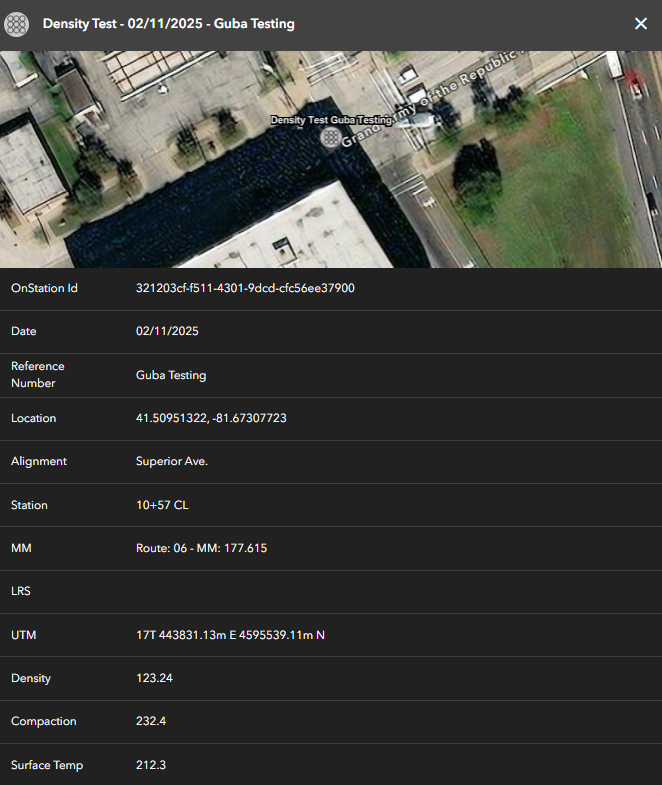Click the Surface Temp value 212.3
This screenshot has width=662, height=785.
click(152, 765)
